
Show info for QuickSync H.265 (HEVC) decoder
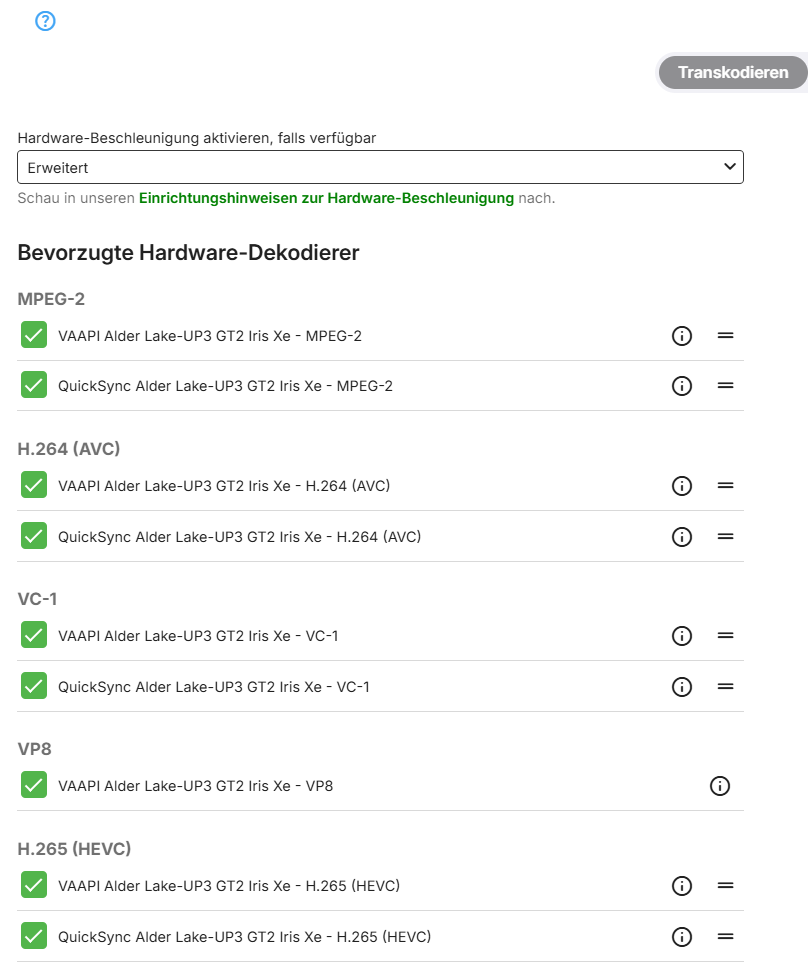point(682,937)
